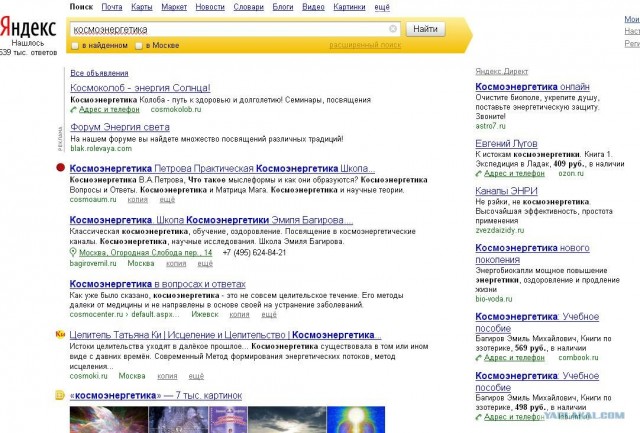Click the Найти search button
Viewport: 640px width, 433px height.
point(425,29)
